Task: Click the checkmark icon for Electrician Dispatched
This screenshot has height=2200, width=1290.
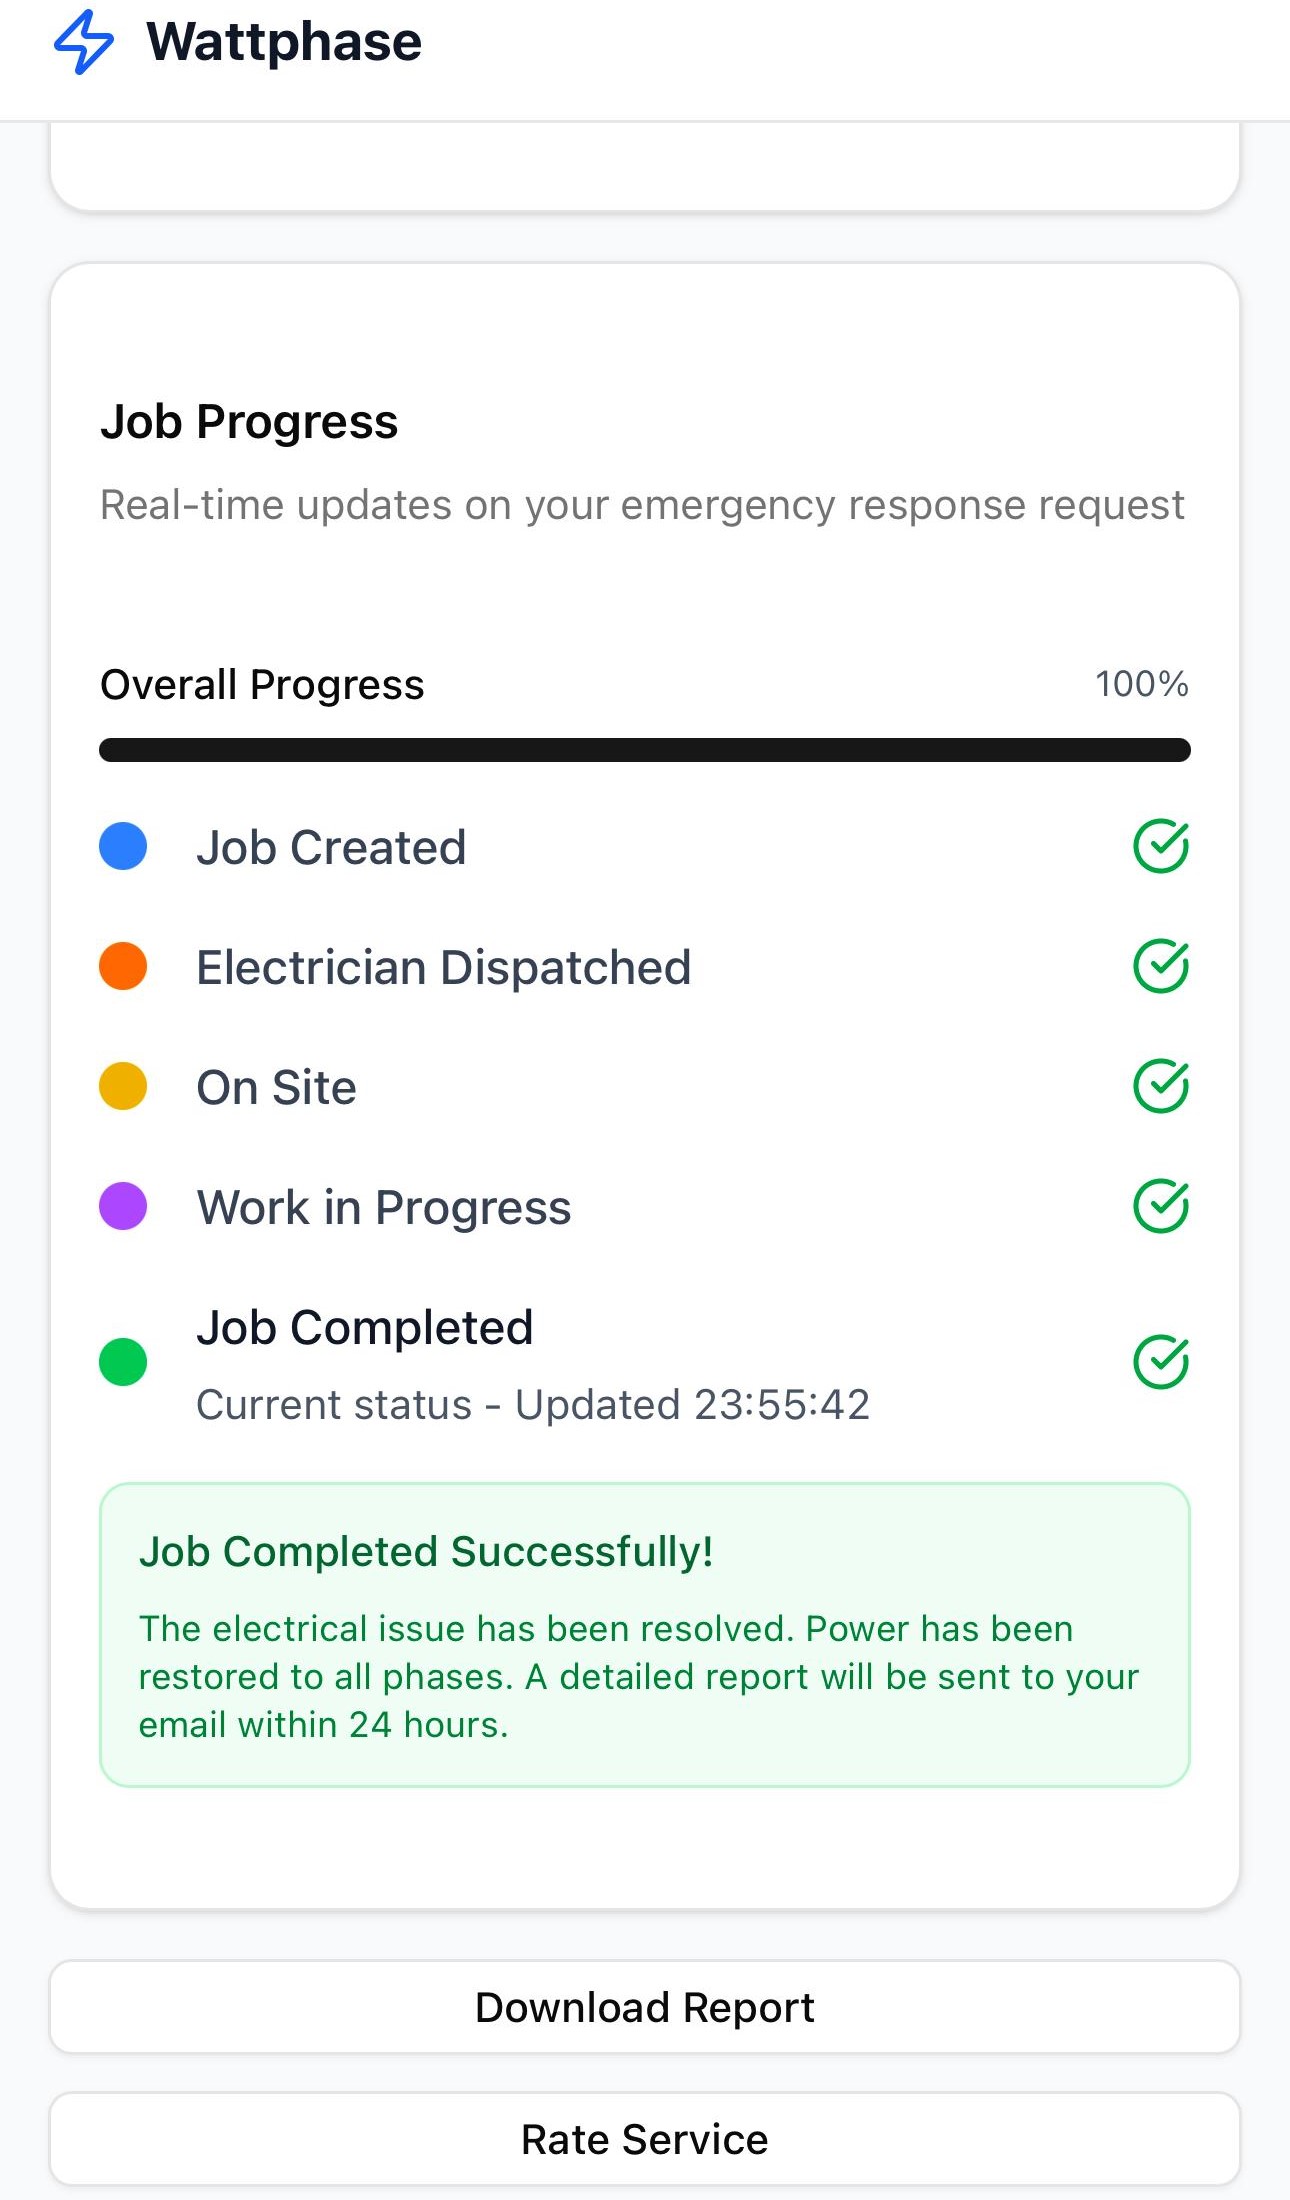Action: click(x=1160, y=967)
